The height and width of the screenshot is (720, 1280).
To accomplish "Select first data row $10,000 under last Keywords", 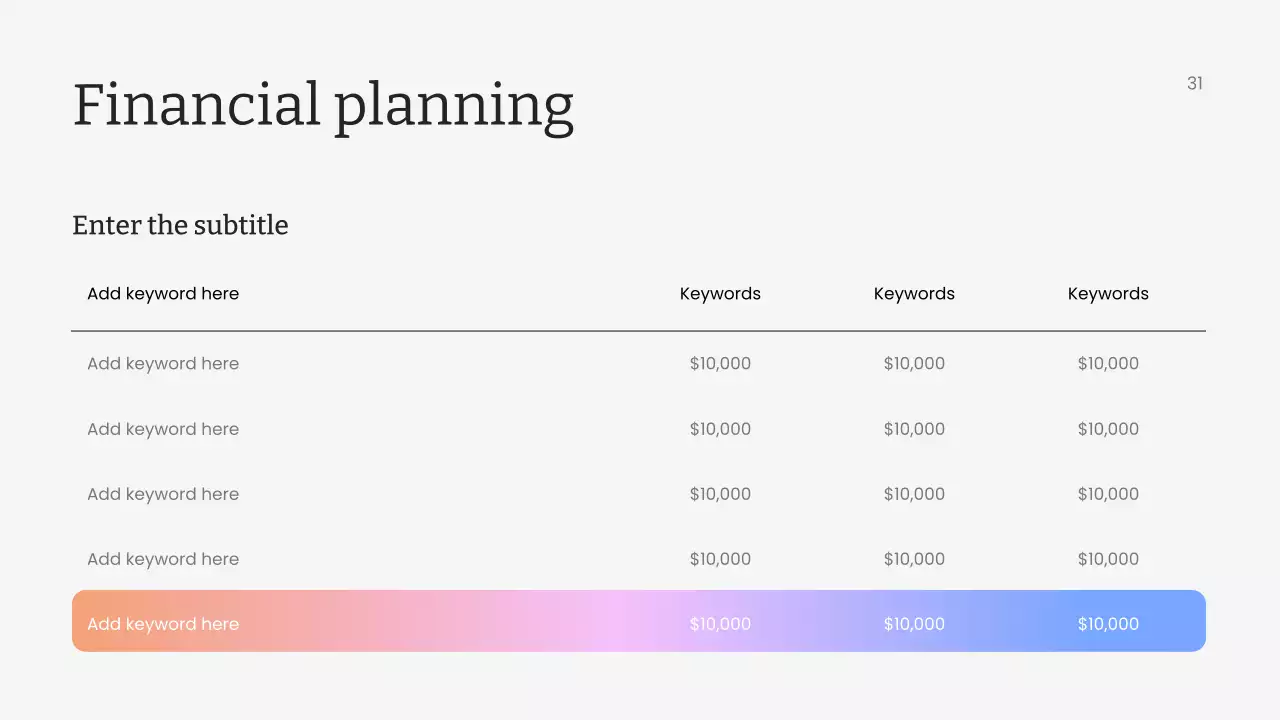I will point(1108,364).
